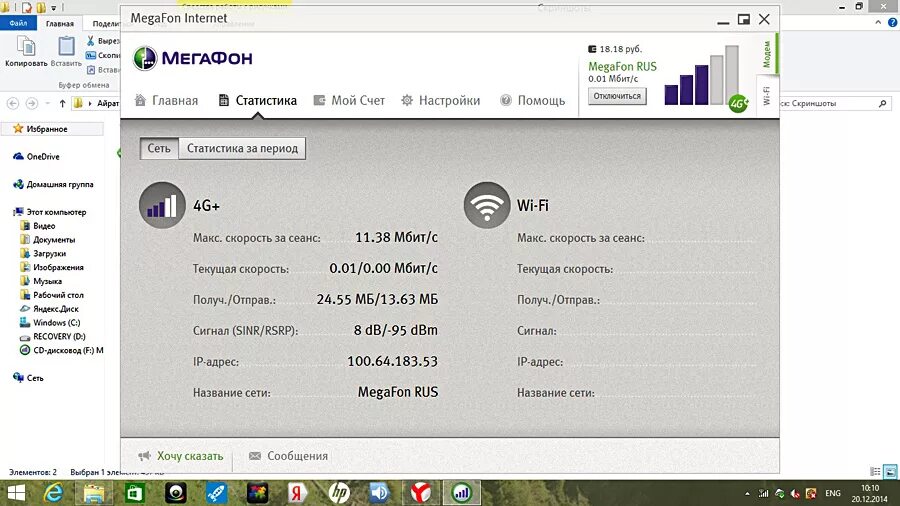
Task: Click the Хочу сказать link
Action: [181, 456]
